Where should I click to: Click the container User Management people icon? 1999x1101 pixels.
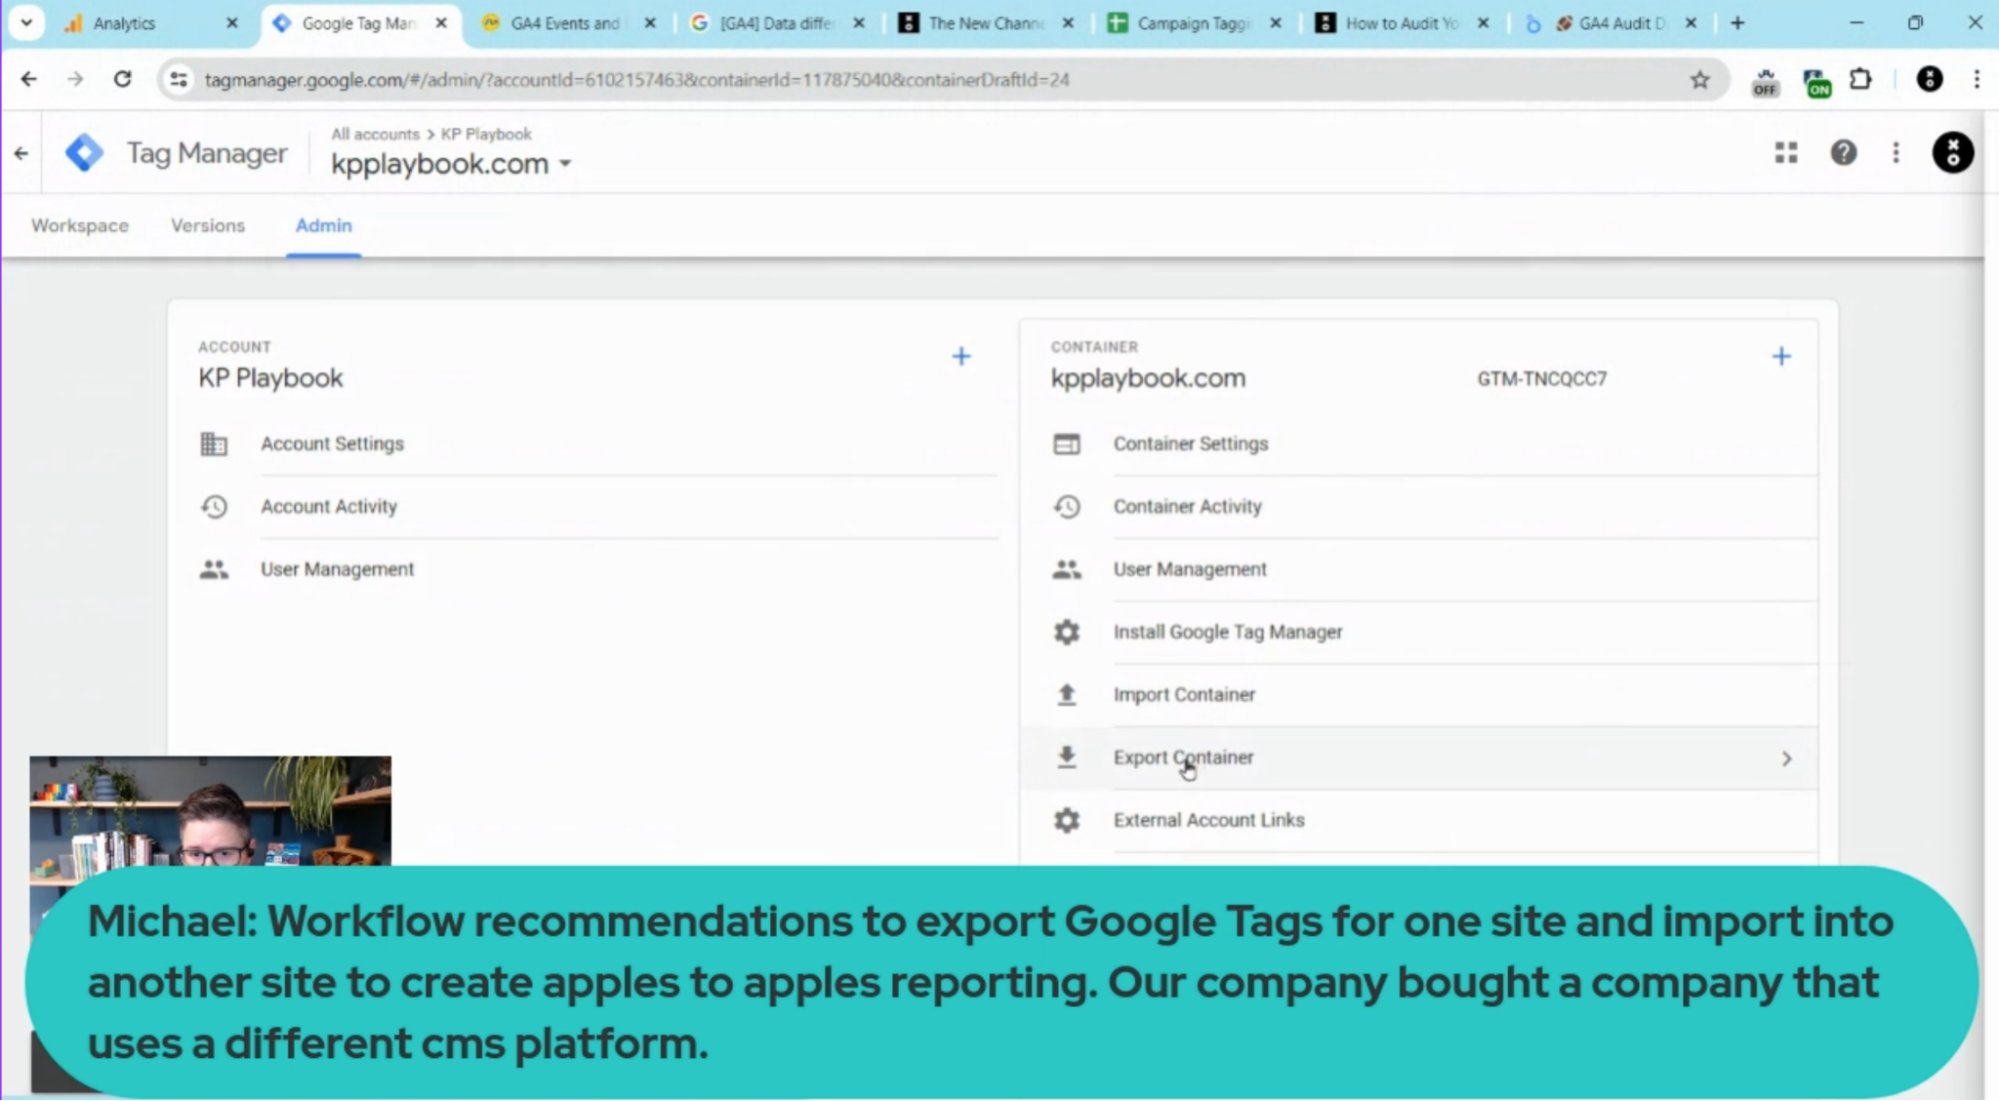pyautogui.click(x=1067, y=570)
